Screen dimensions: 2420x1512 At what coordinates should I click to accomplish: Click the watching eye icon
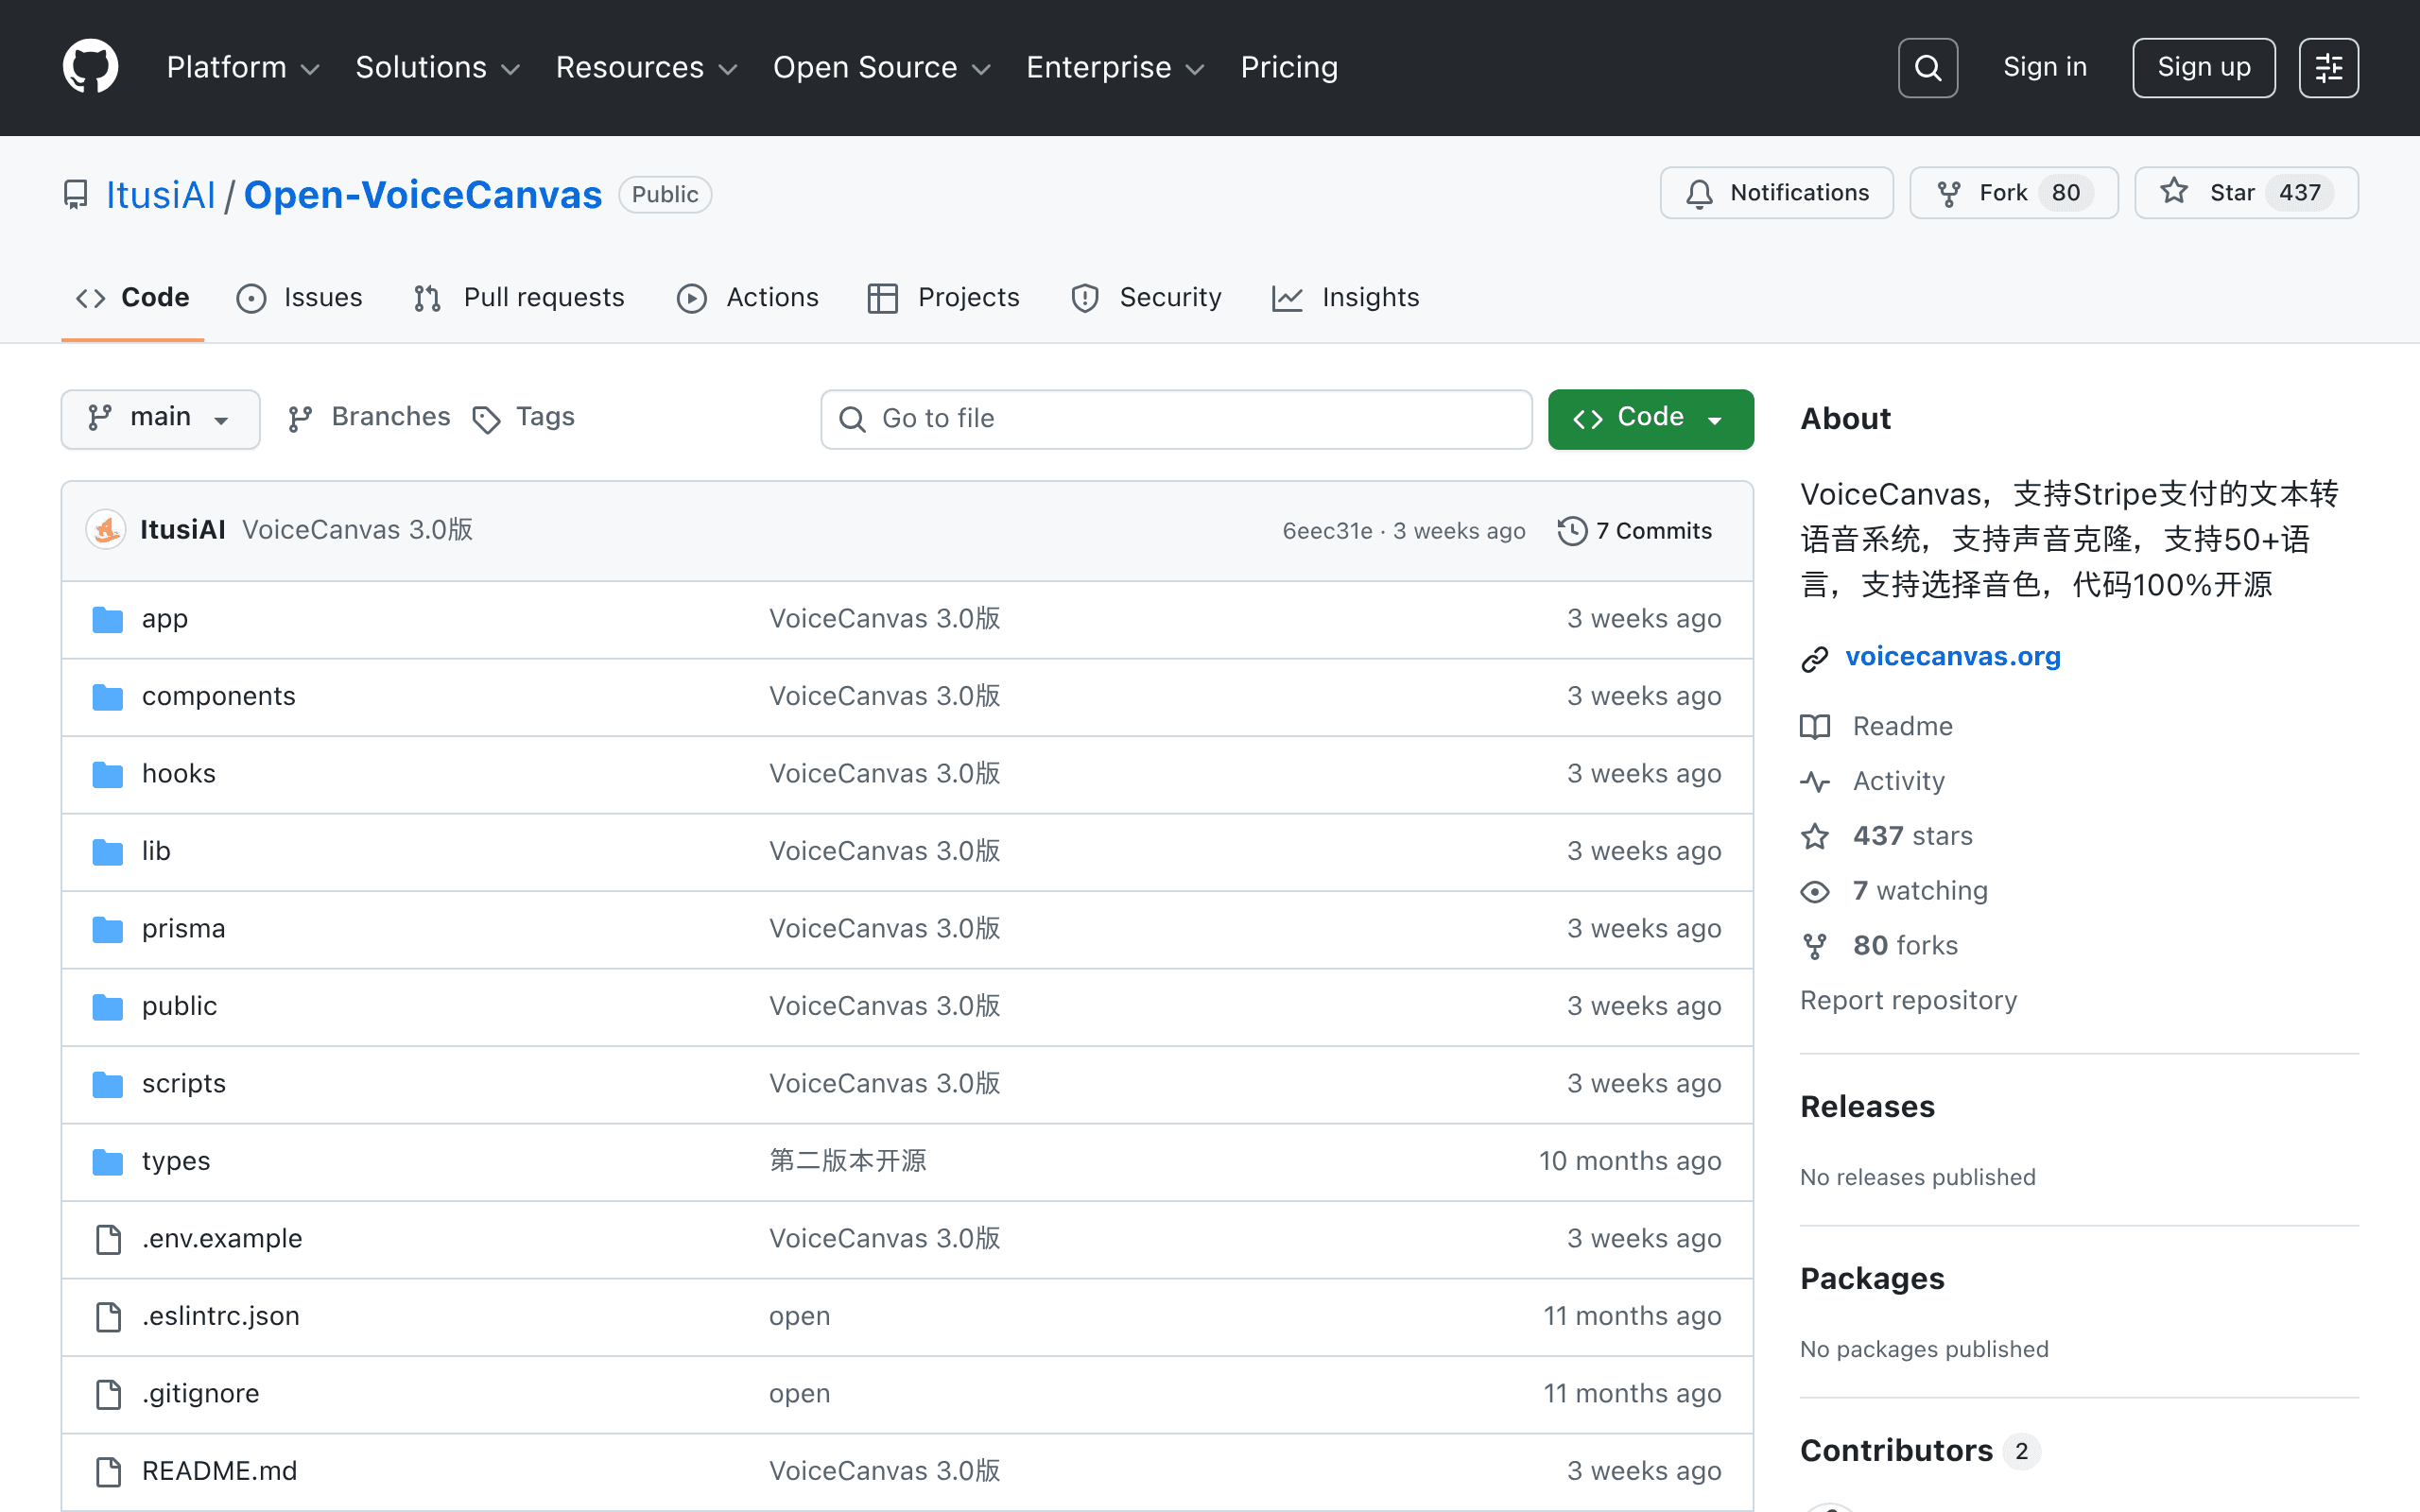tap(1815, 892)
